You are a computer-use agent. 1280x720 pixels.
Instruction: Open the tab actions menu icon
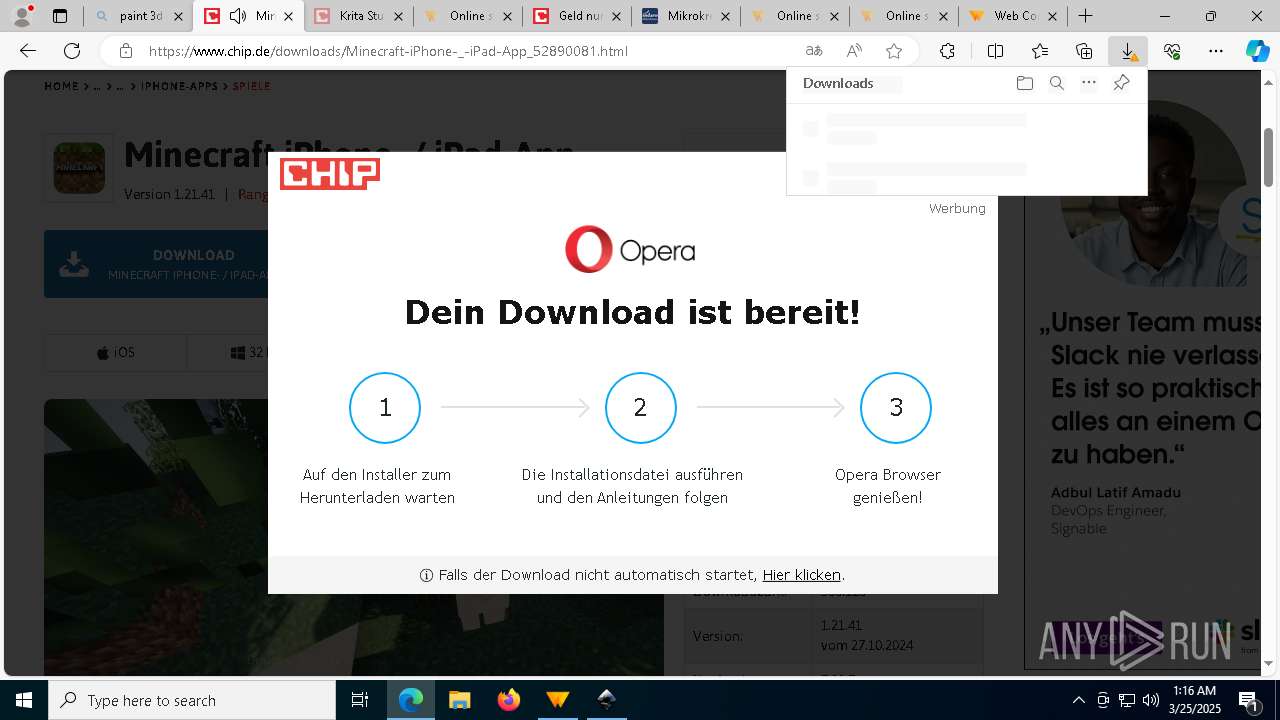[x=60, y=16]
